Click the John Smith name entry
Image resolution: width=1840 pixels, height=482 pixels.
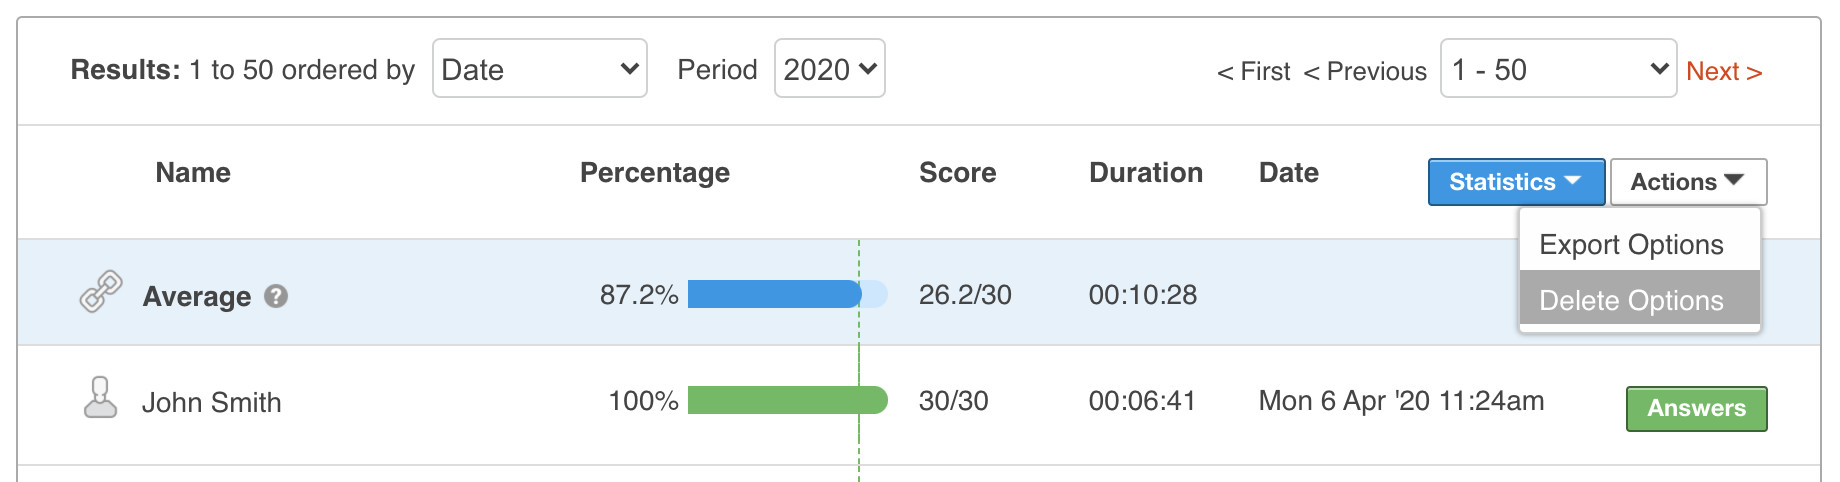[x=212, y=402]
